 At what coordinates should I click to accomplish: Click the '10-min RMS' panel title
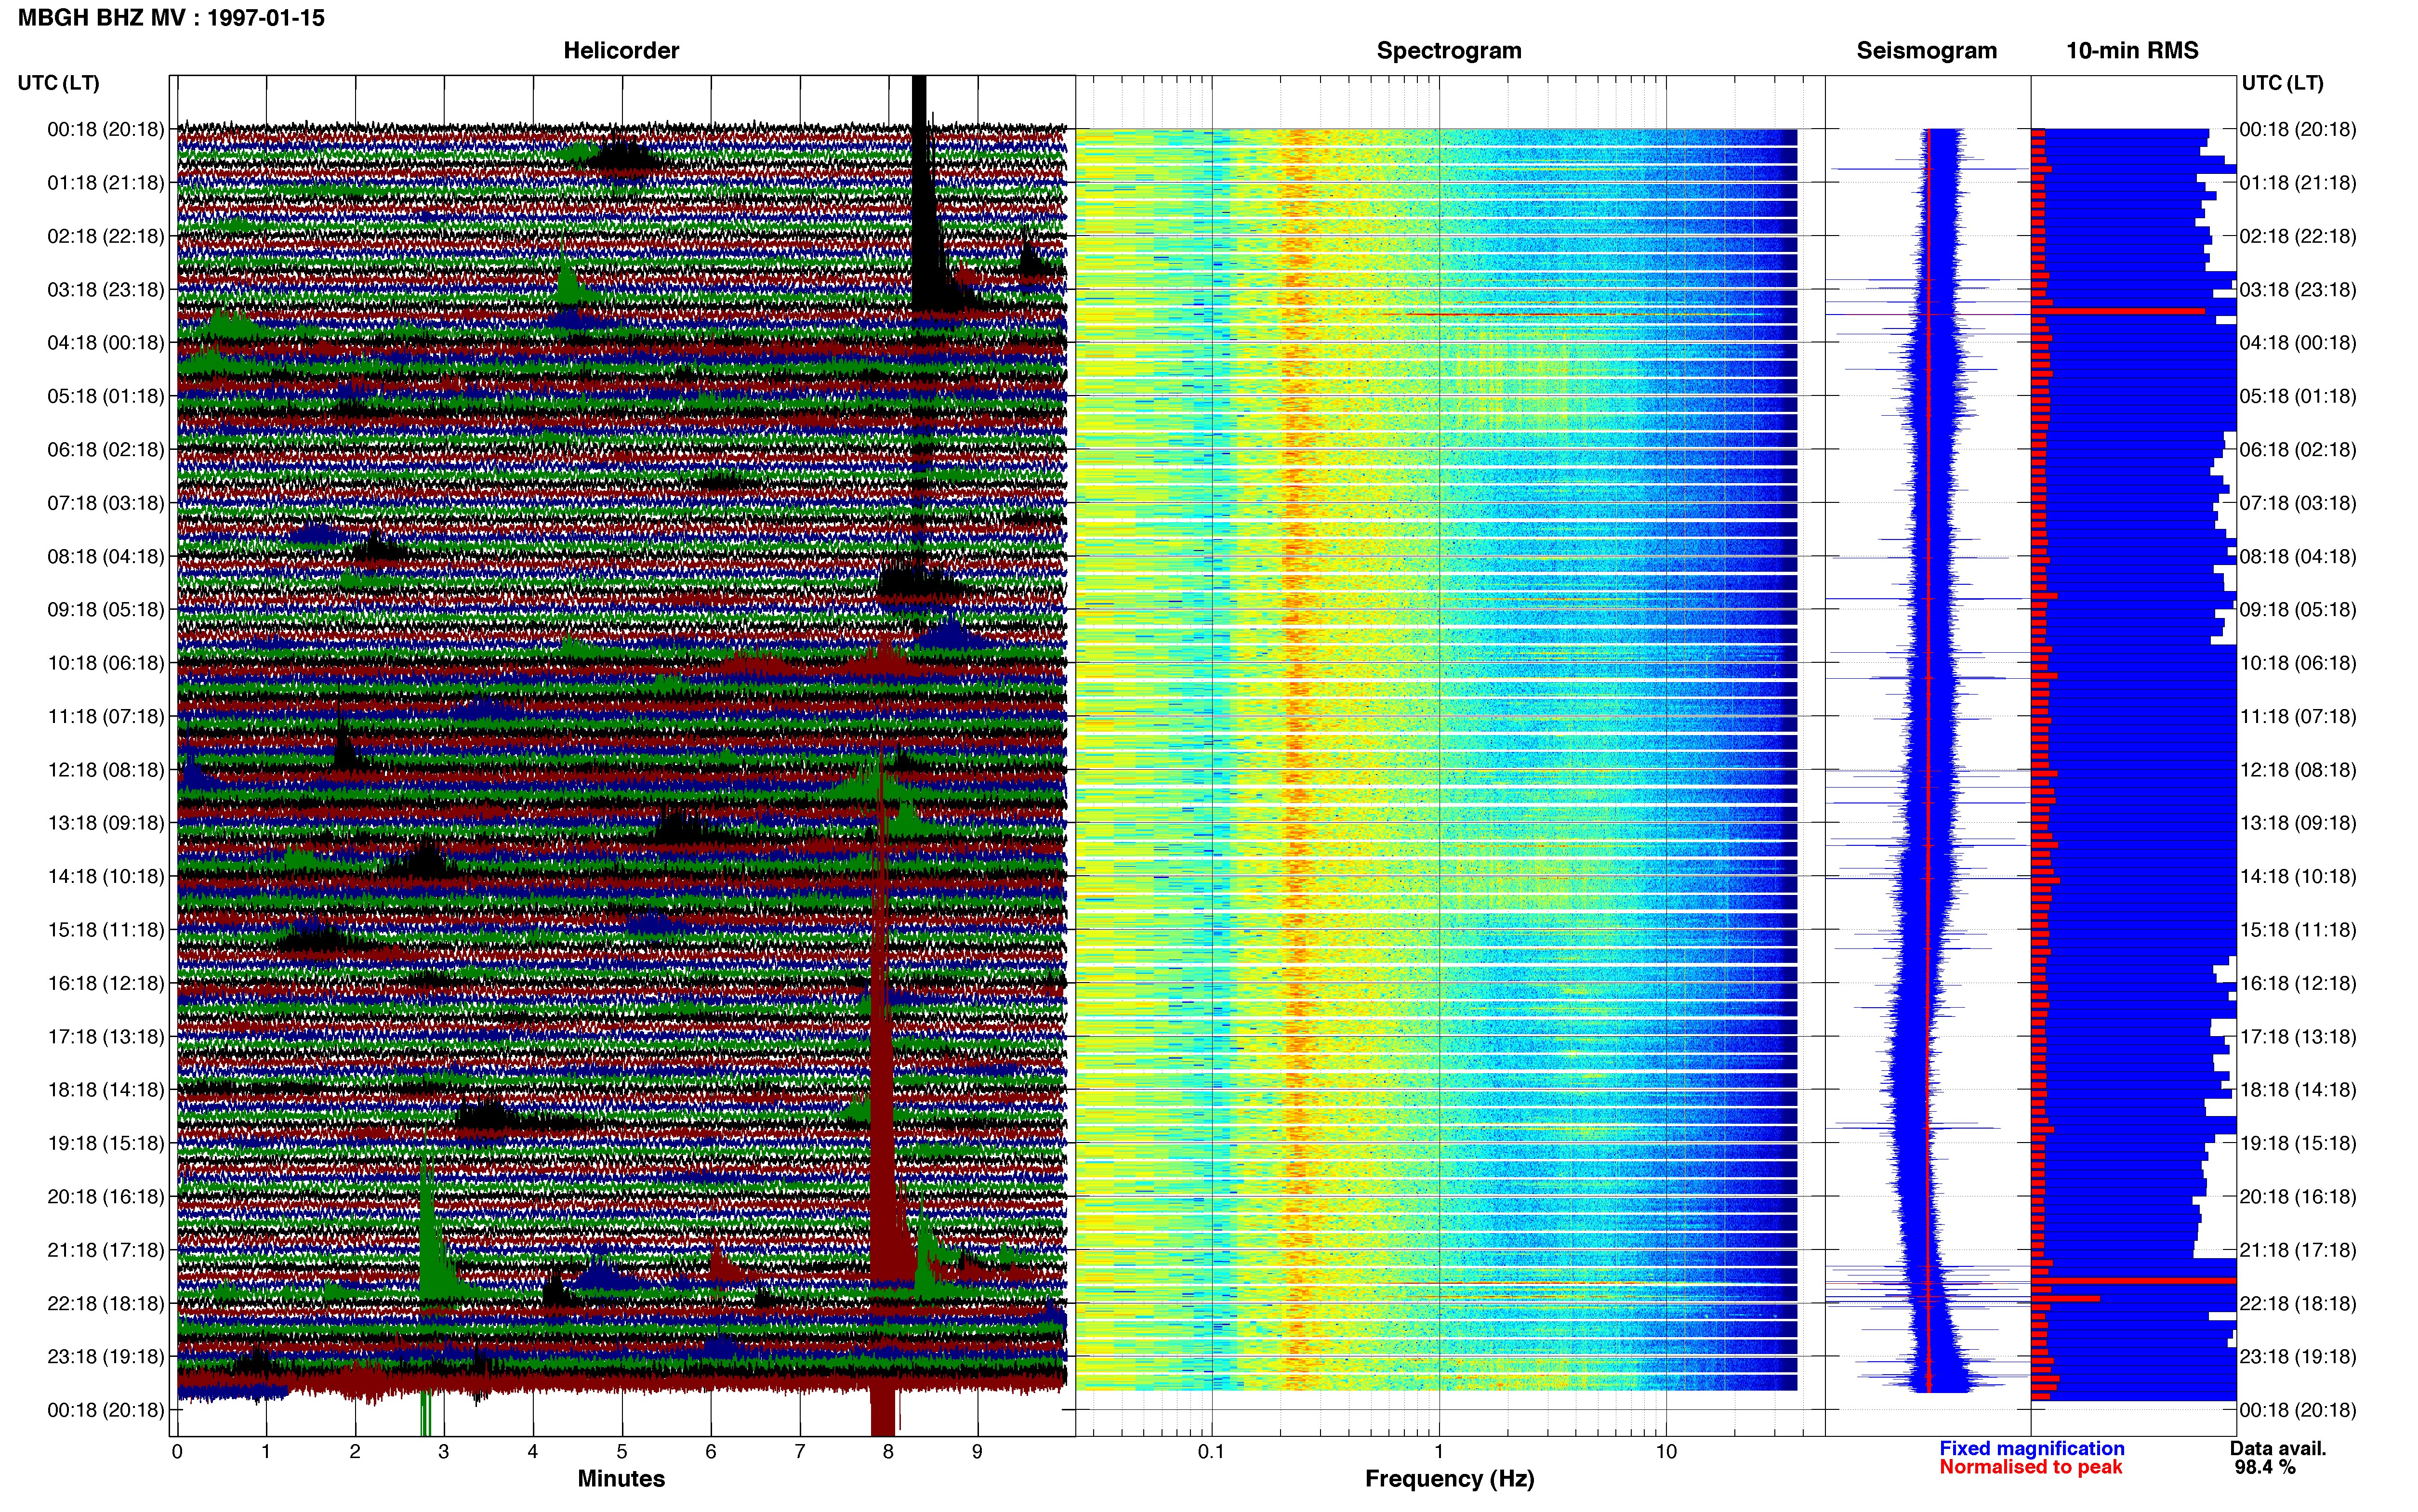click(2132, 50)
